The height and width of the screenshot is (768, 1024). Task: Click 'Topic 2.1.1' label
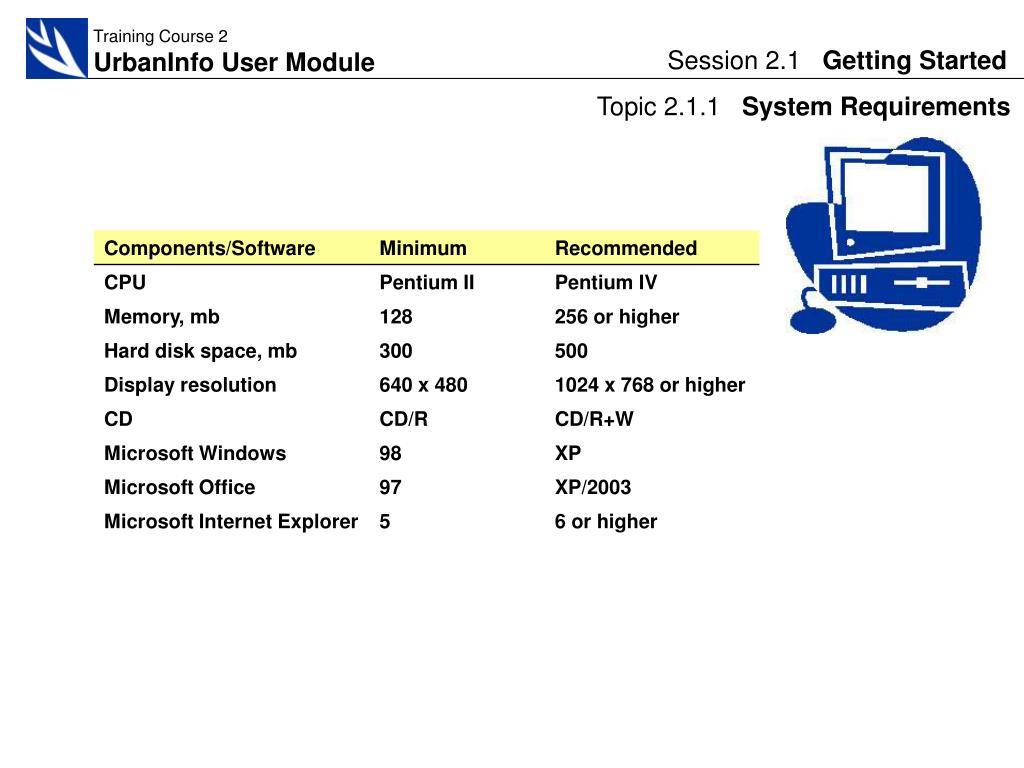click(x=658, y=106)
